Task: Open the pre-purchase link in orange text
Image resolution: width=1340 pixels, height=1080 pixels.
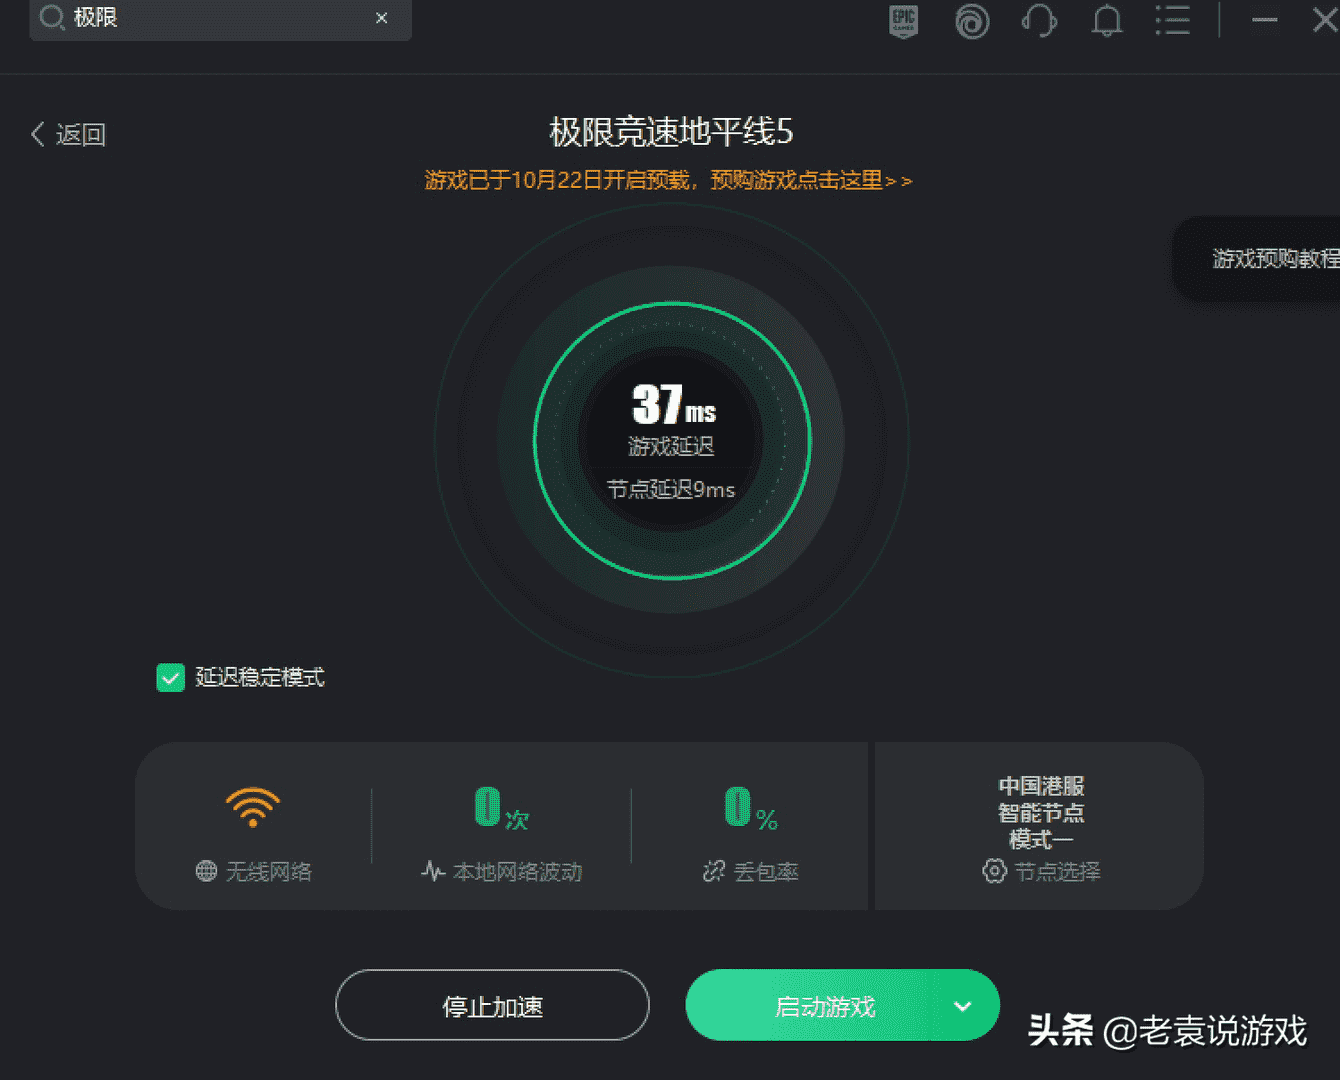Action: click(x=668, y=180)
